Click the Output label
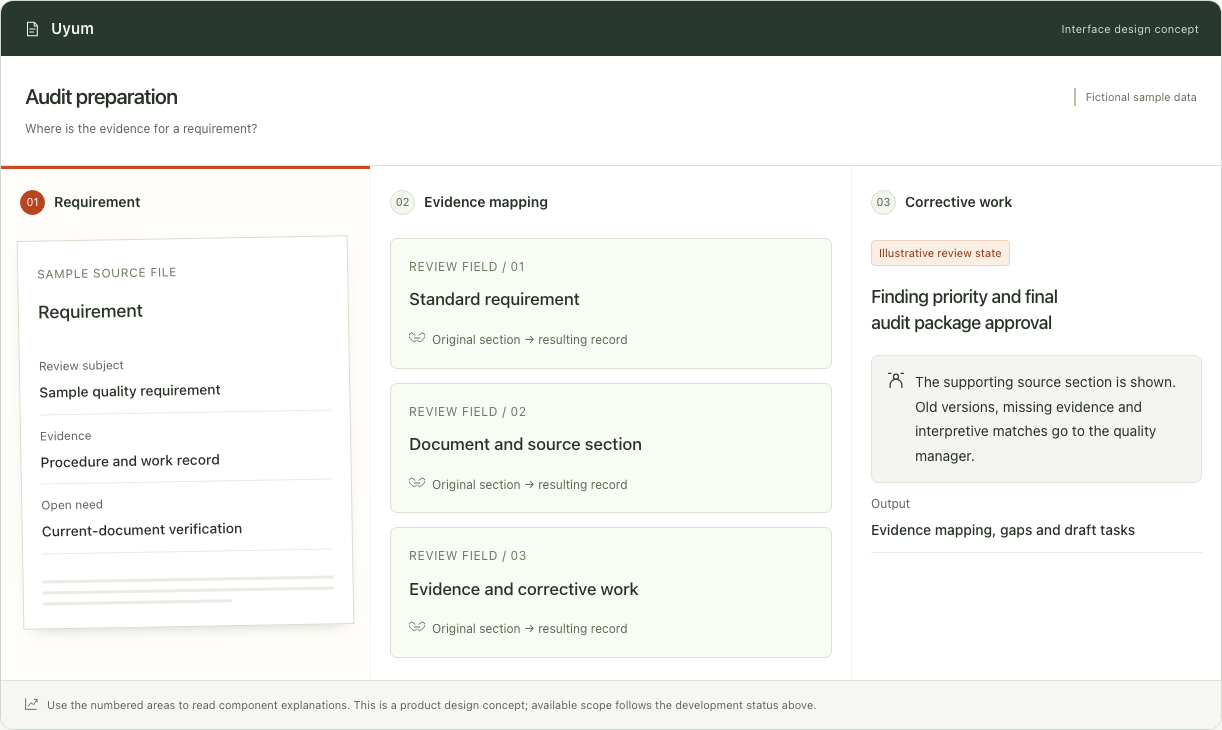Image resolution: width=1222 pixels, height=730 pixels. pos(890,504)
